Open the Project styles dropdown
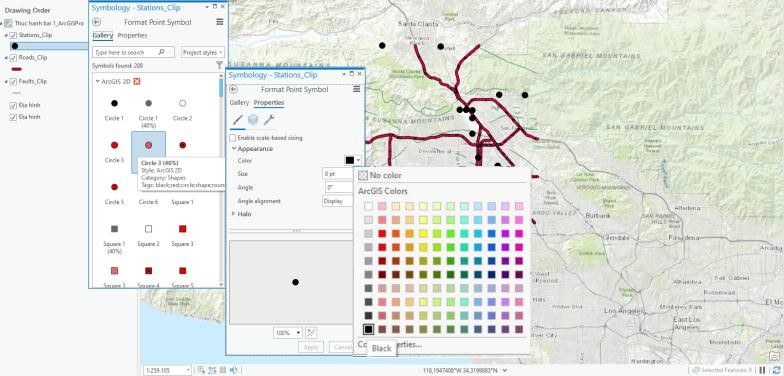The height and width of the screenshot is (376, 784). pyautogui.click(x=203, y=52)
